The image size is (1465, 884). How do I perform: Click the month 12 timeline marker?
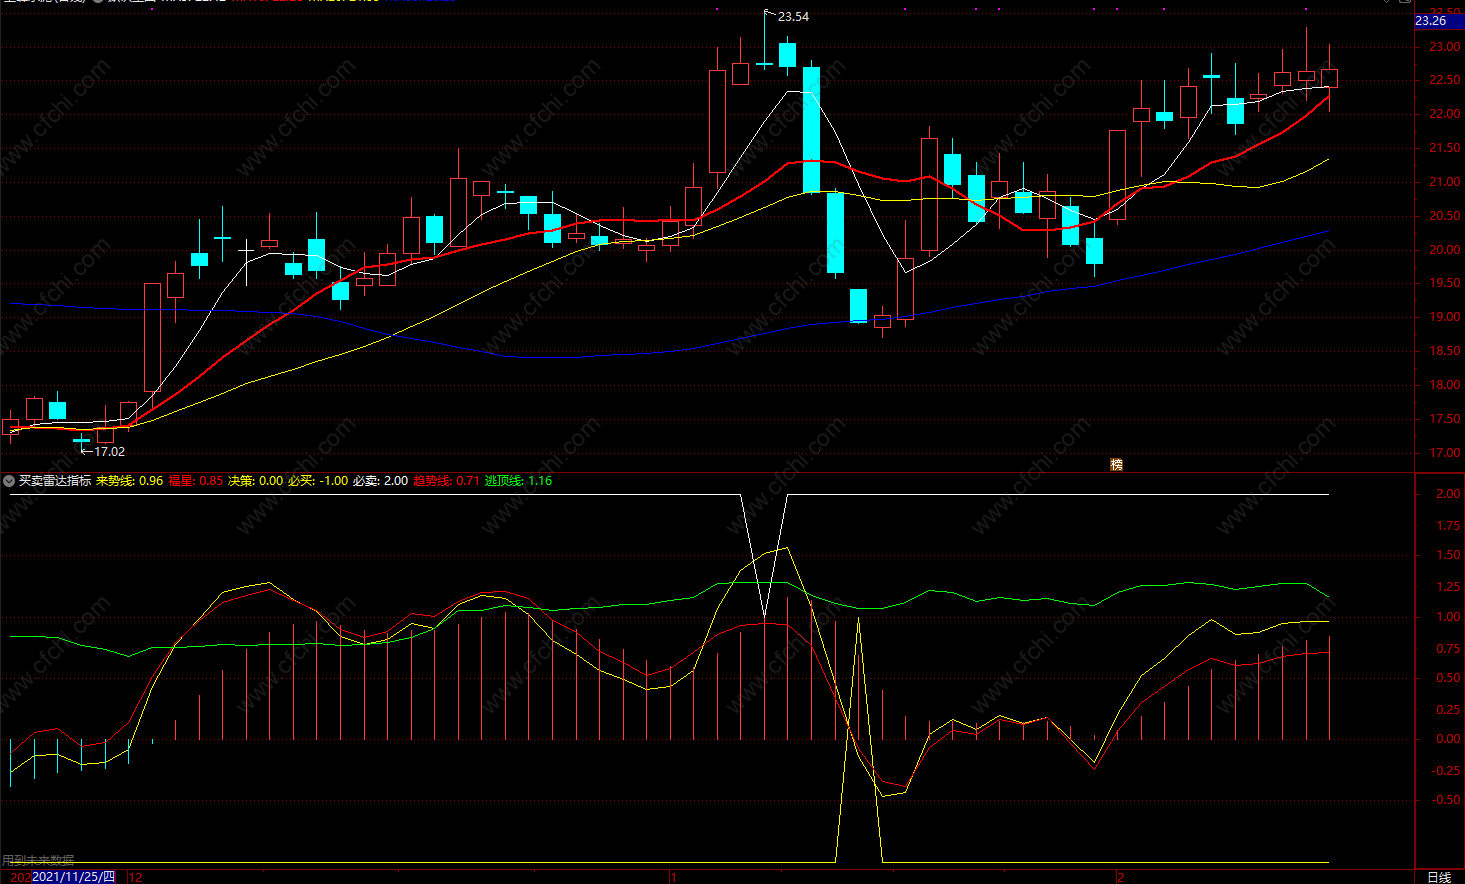pyautogui.click(x=135, y=877)
